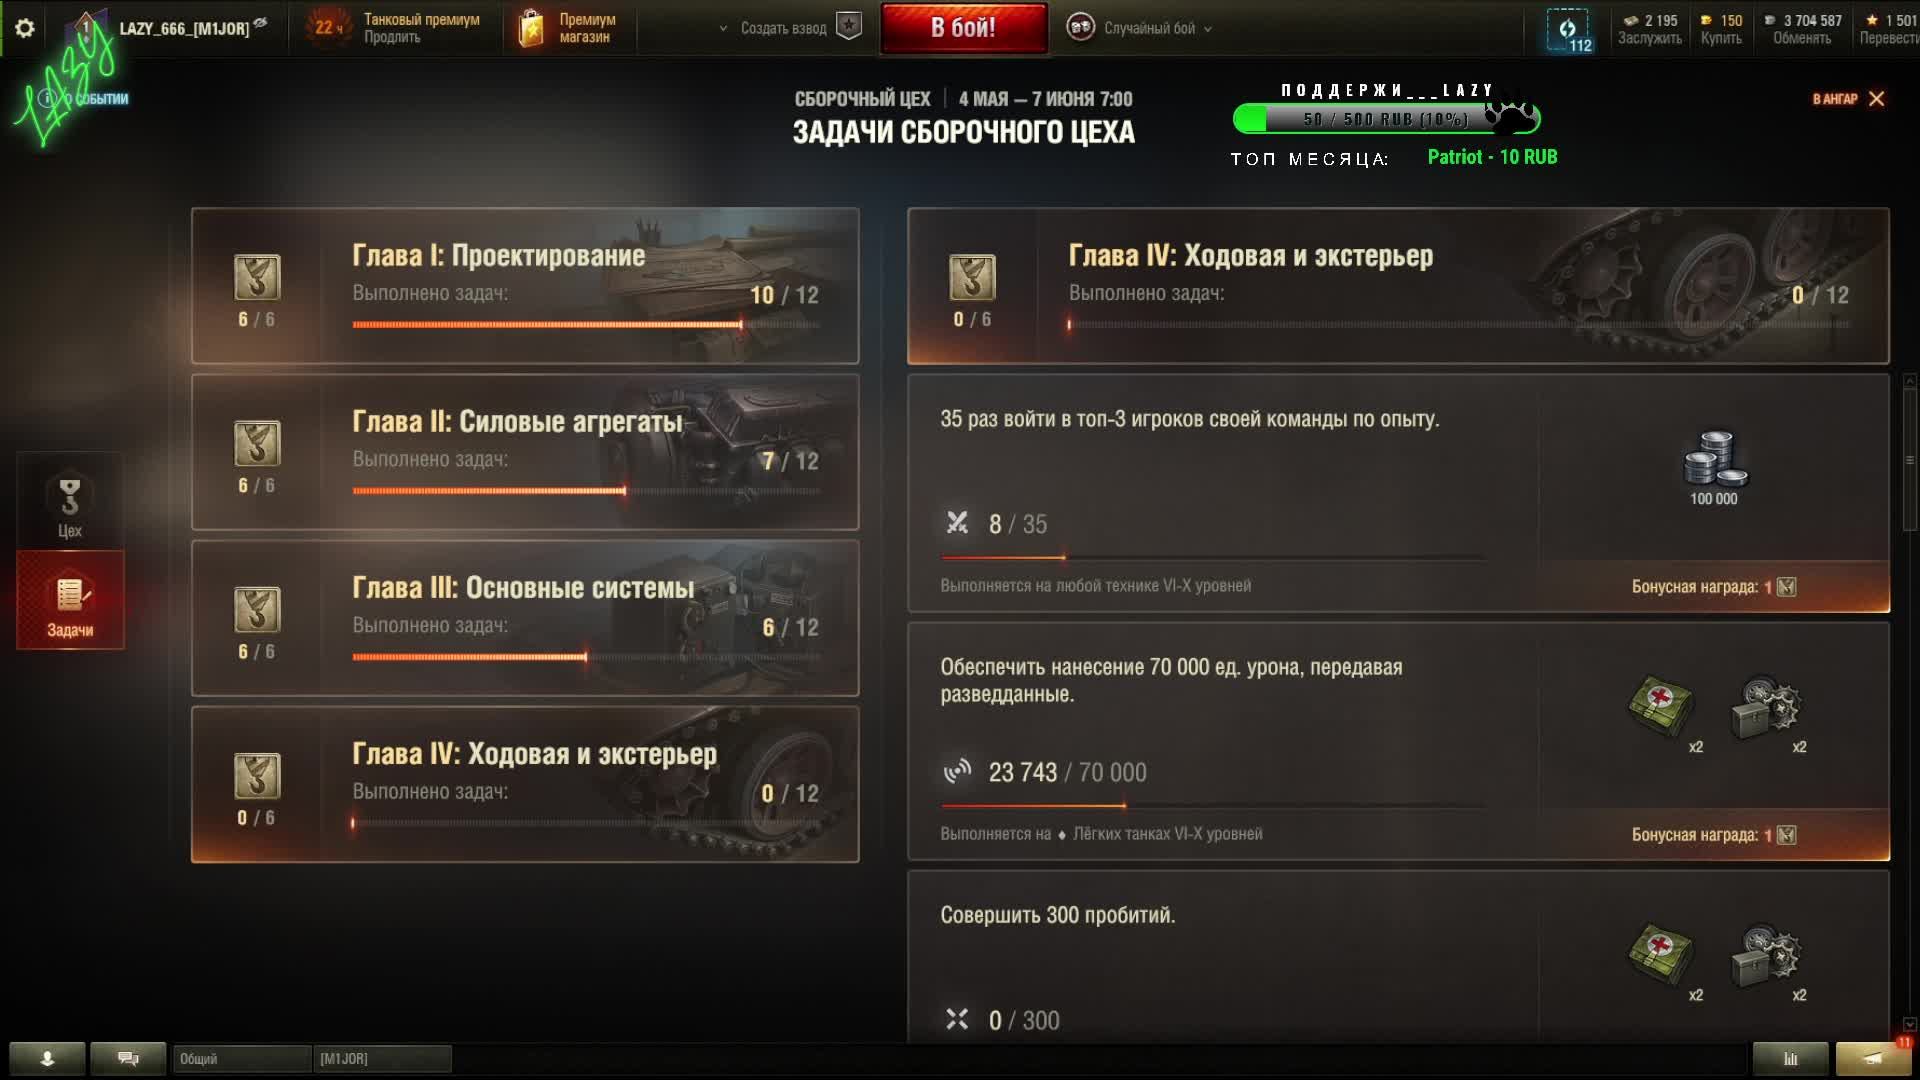The width and height of the screenshot is (1920, 1080).
Task: Open the contacts person icon in bottom bar
Action: 47,1058
